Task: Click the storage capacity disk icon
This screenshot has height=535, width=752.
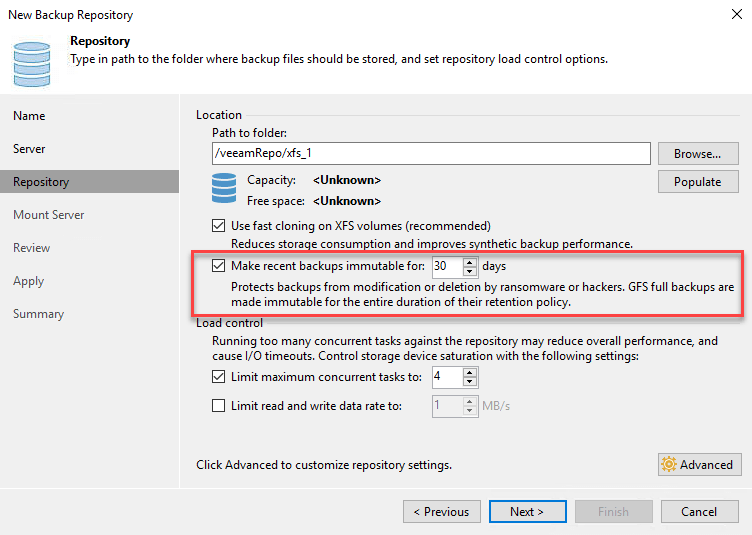Action: coord(225,188)
